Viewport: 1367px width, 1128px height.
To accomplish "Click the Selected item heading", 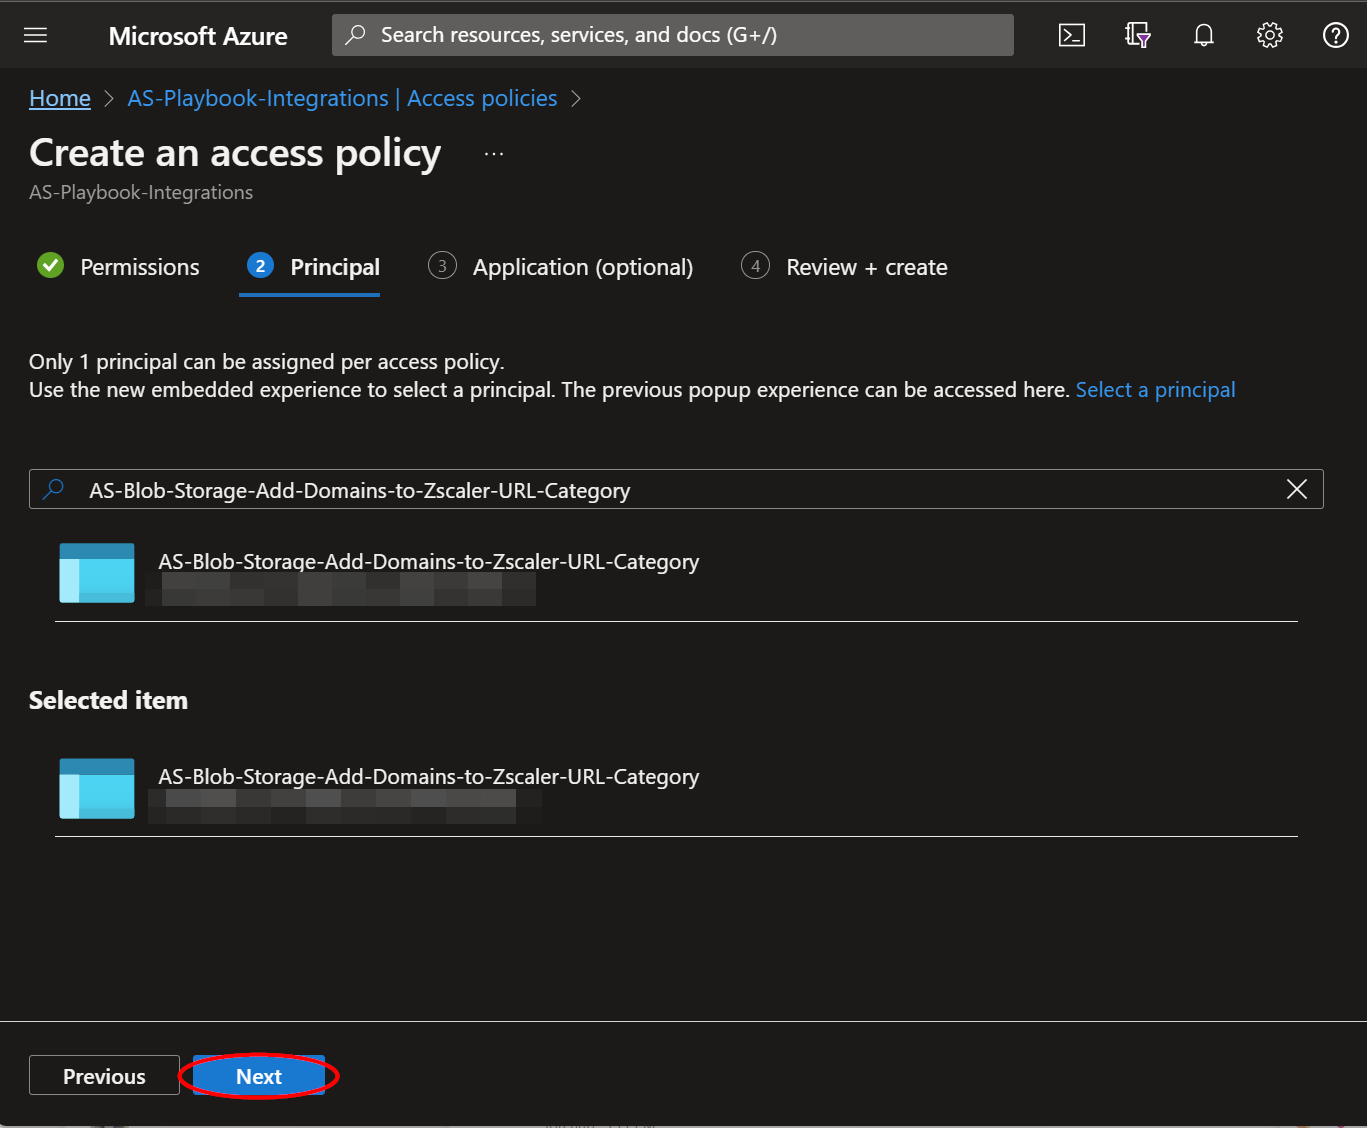I will tap(108, 700).
